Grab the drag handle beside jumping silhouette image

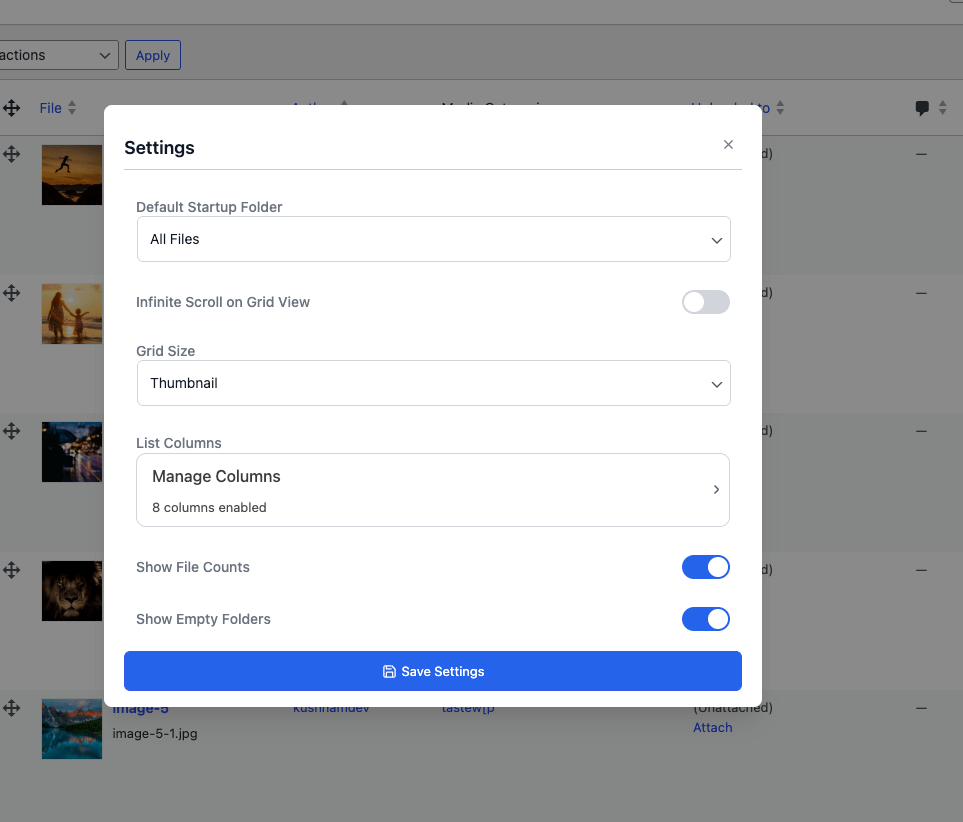point(12,154)
